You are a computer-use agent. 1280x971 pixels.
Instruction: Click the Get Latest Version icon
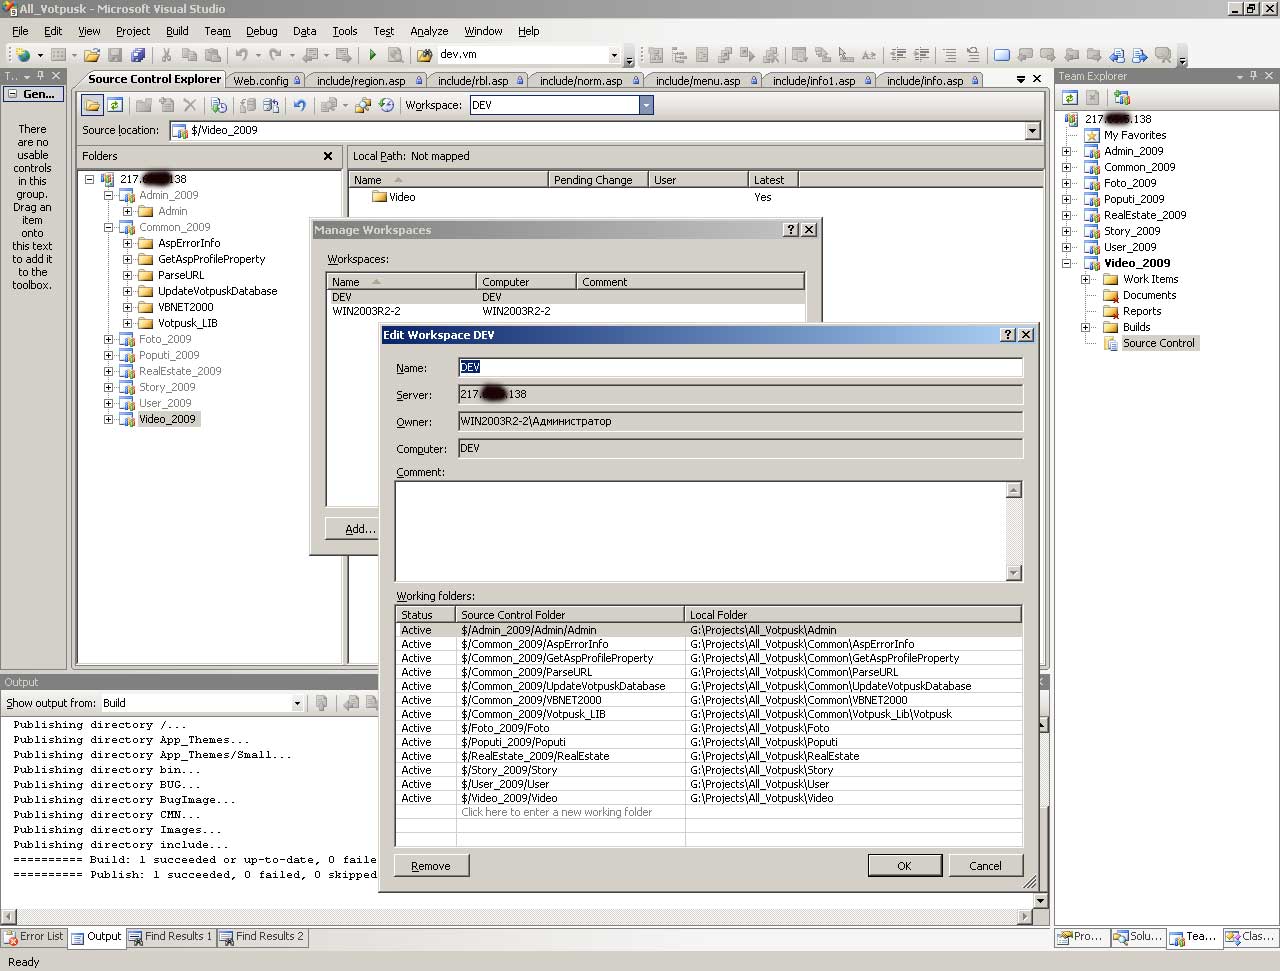coord(219,105)
